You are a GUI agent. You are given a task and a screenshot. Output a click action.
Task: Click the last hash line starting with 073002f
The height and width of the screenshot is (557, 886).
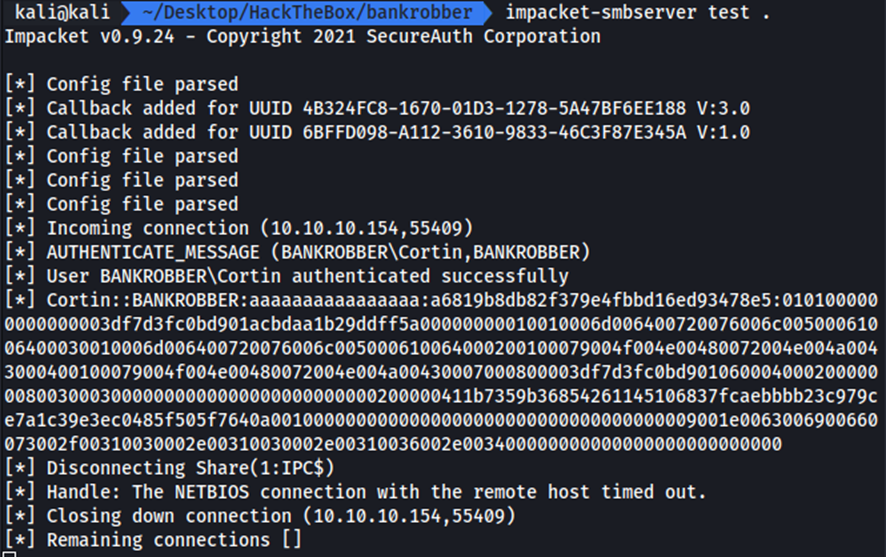click(x=394, y=444)
